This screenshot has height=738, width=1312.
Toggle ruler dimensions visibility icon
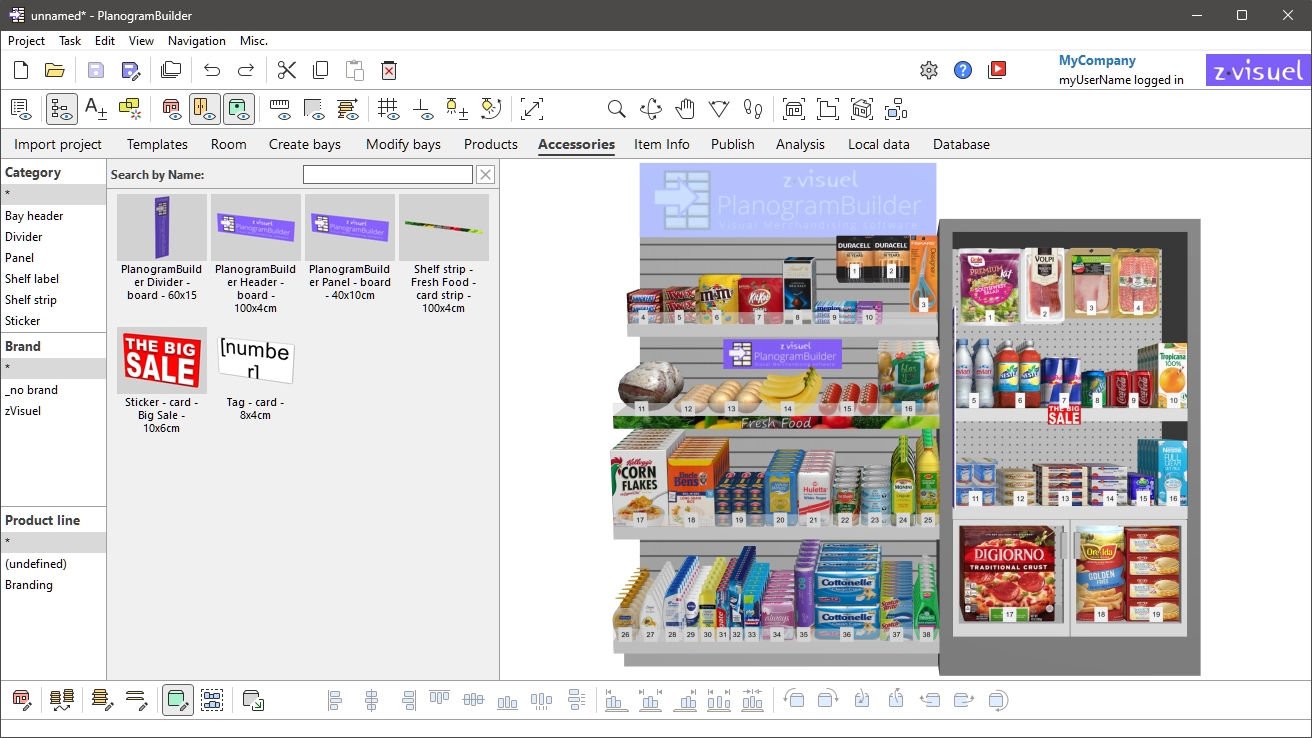[280, 108]
